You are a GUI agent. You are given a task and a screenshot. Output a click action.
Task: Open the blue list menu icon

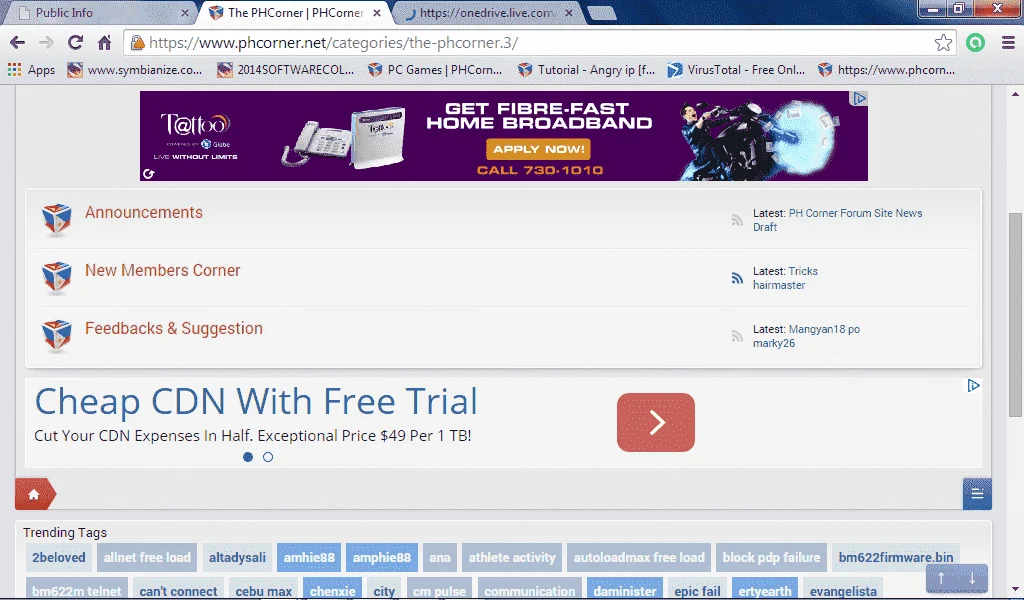point(977,494)
